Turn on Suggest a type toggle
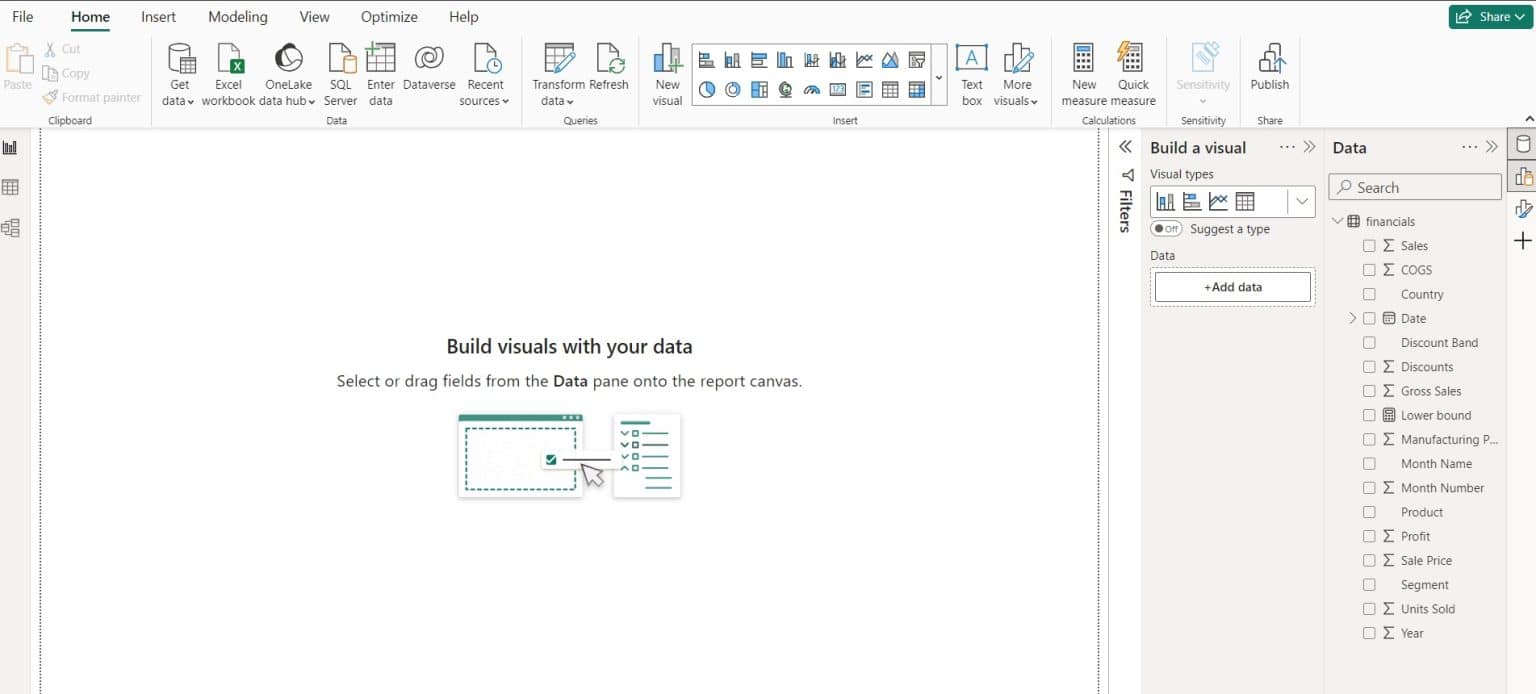The image size is (1536, 694). (1166, 229)
